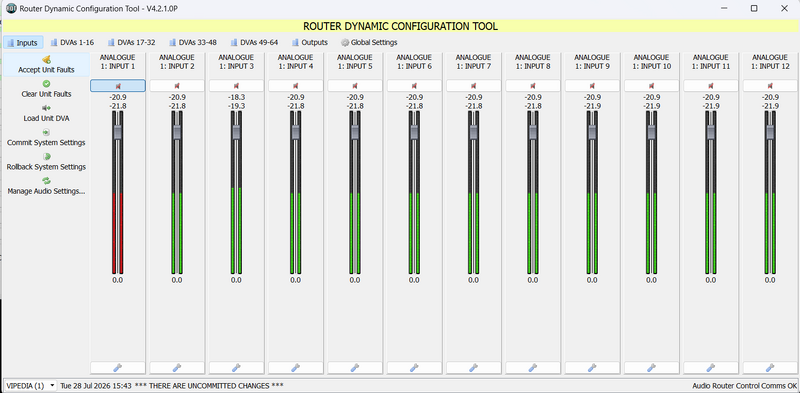This screenshot has height=393, width=800.
Task: Click the application logo in title bar
Action: point(11,8)
